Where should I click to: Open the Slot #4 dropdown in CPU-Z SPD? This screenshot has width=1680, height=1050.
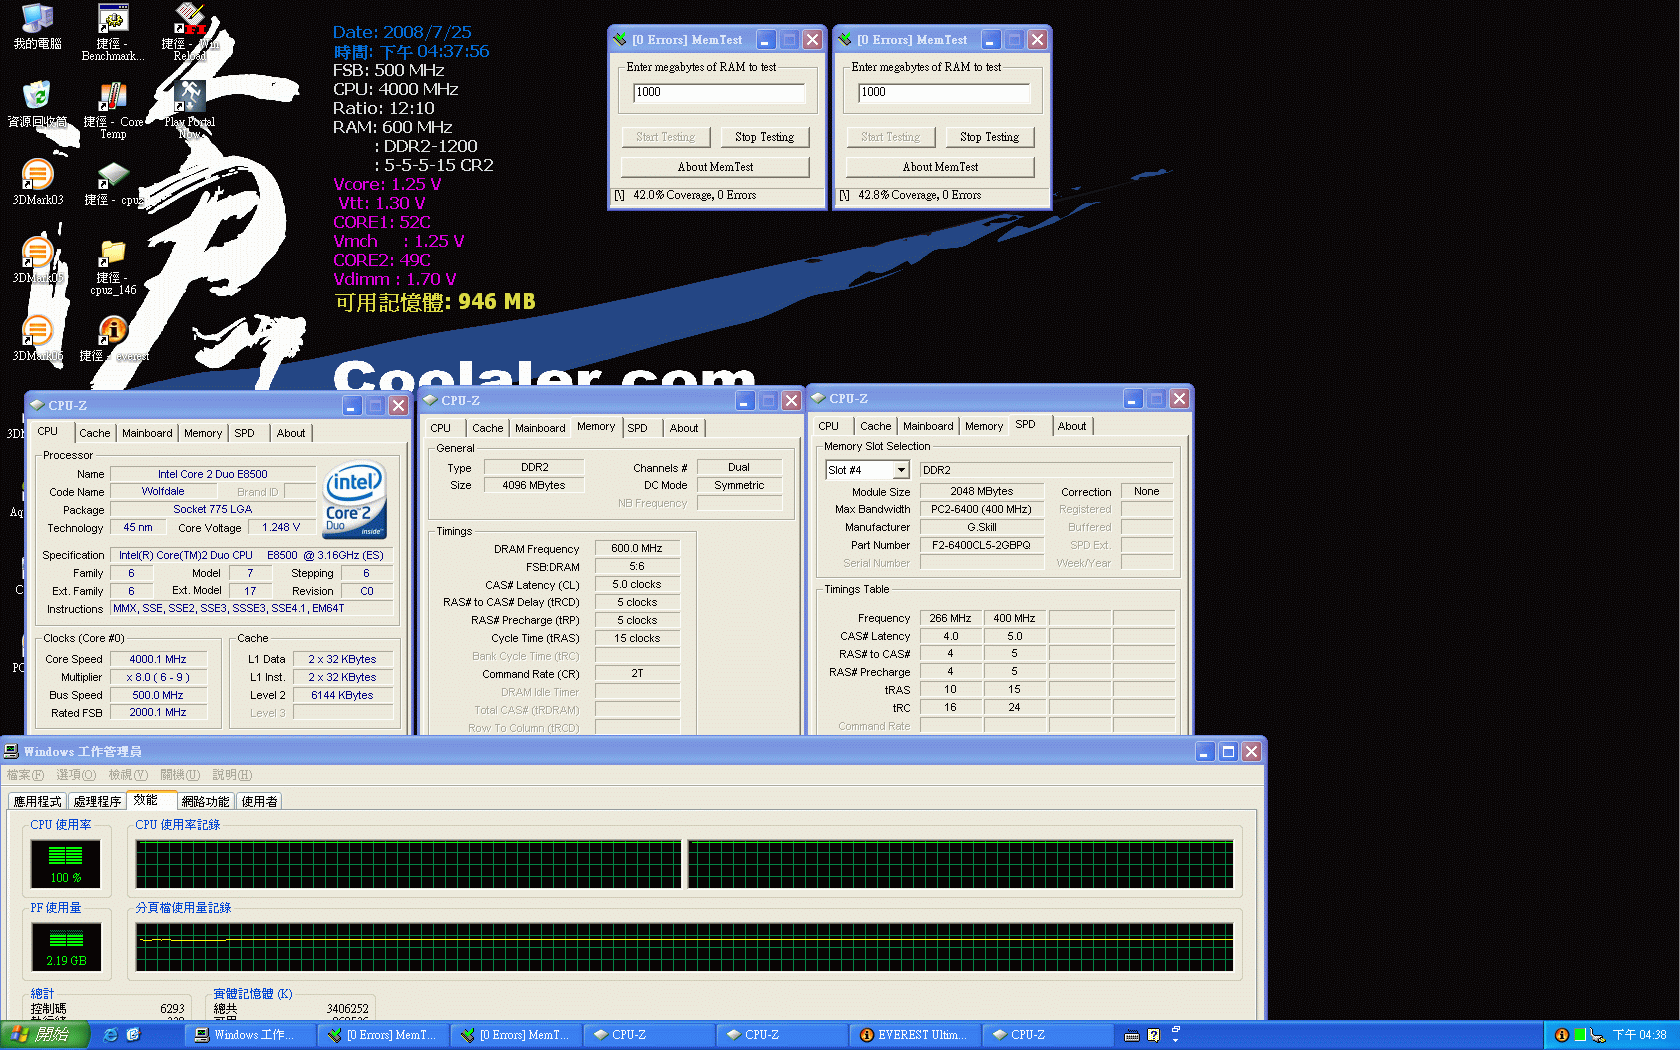[x=901, y=470]
